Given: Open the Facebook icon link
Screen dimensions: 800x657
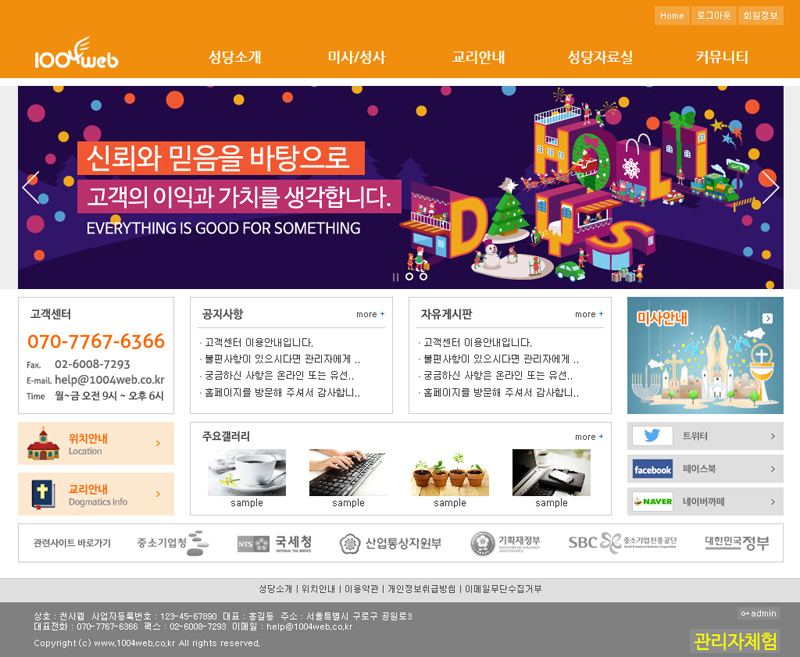Looking at the screenshot, I should coord(652,469).
